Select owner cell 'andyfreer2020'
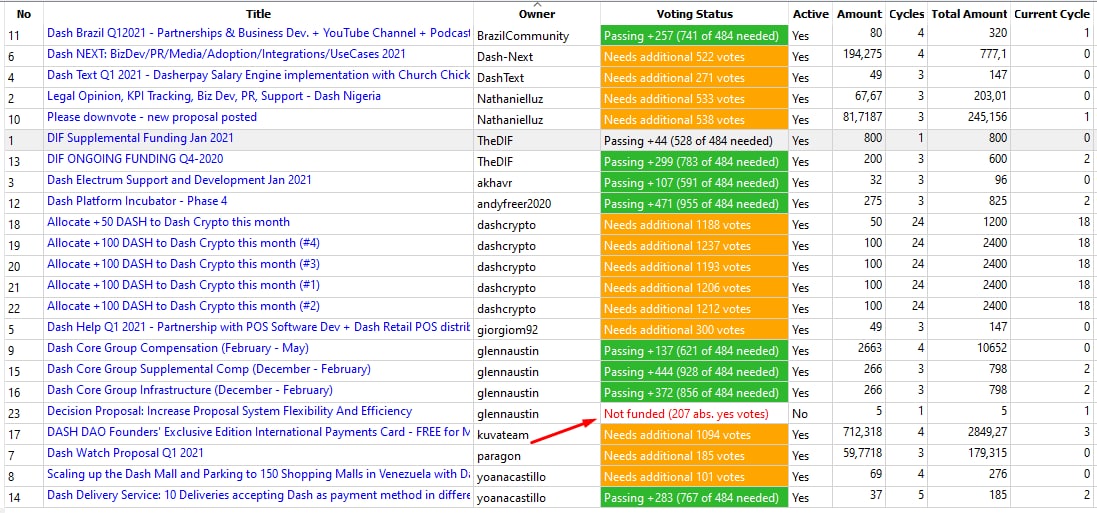The height and width of the screenshot is (513, 1097). pyautogui.click(x=537, y=204)
